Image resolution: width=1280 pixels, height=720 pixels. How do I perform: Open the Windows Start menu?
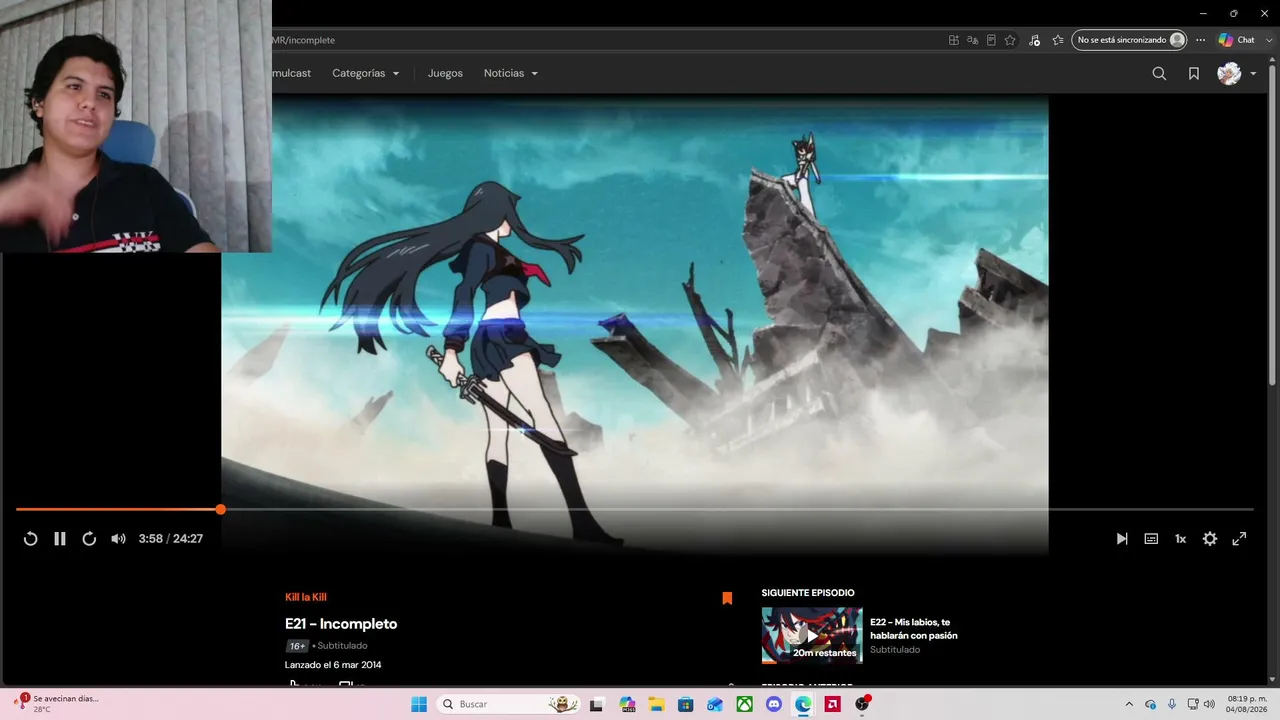[419, 704]
